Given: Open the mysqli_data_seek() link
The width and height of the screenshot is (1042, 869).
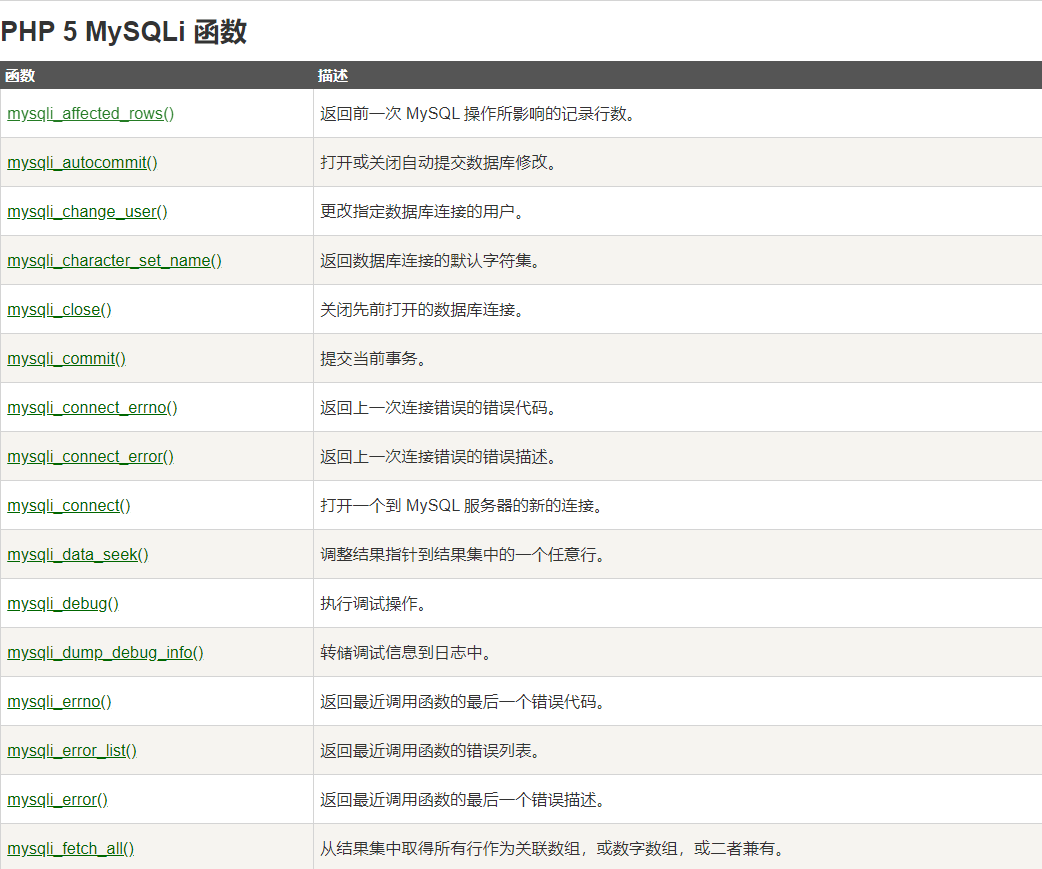Looking at the screenshot, I should [78, 555].
